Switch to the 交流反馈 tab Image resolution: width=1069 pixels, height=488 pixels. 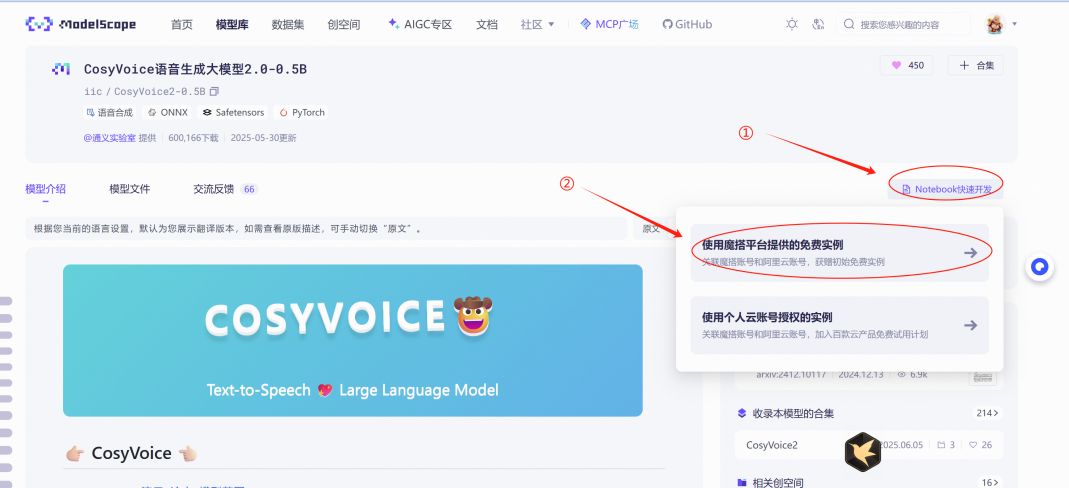click(x=213, y=189)
